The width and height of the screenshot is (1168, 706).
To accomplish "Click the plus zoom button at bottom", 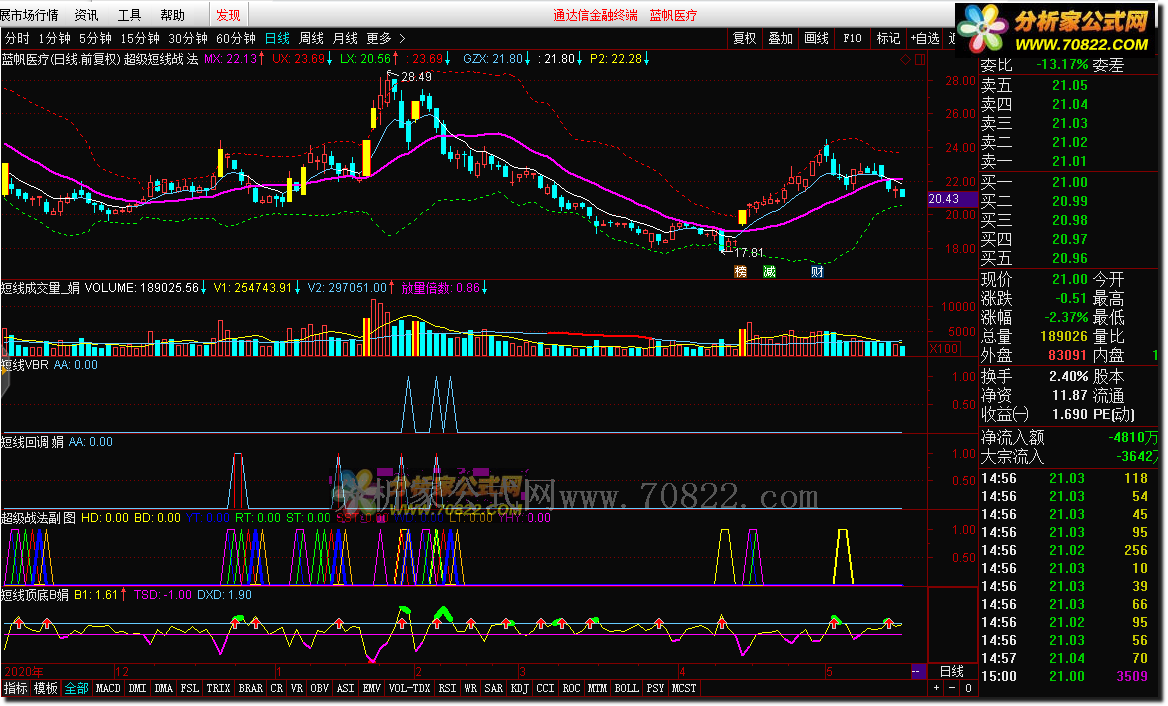I will [936, 688].
